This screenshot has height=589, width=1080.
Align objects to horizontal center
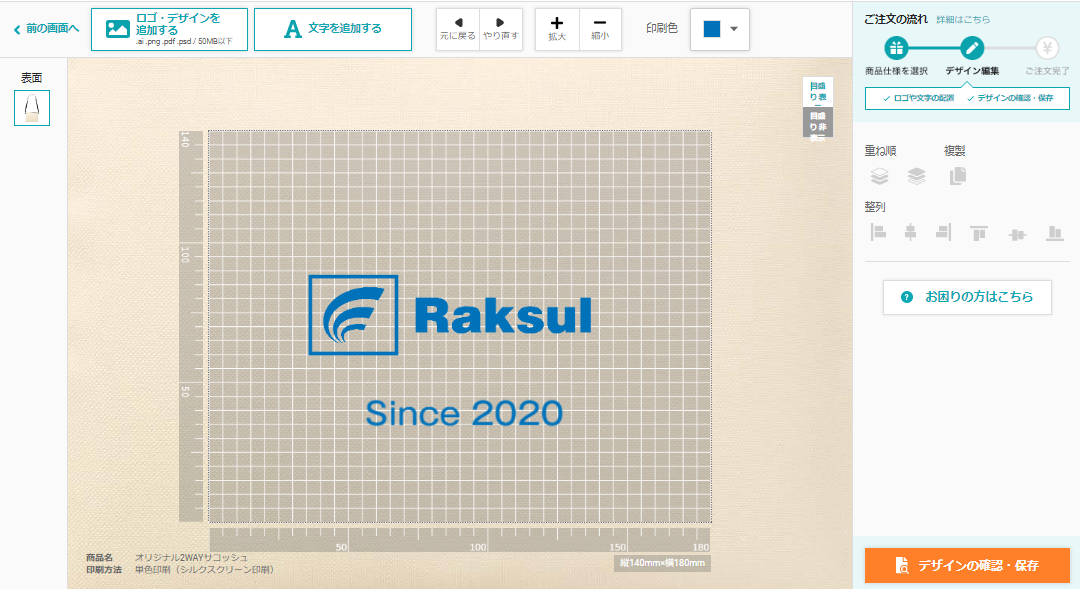click(910, 233)
